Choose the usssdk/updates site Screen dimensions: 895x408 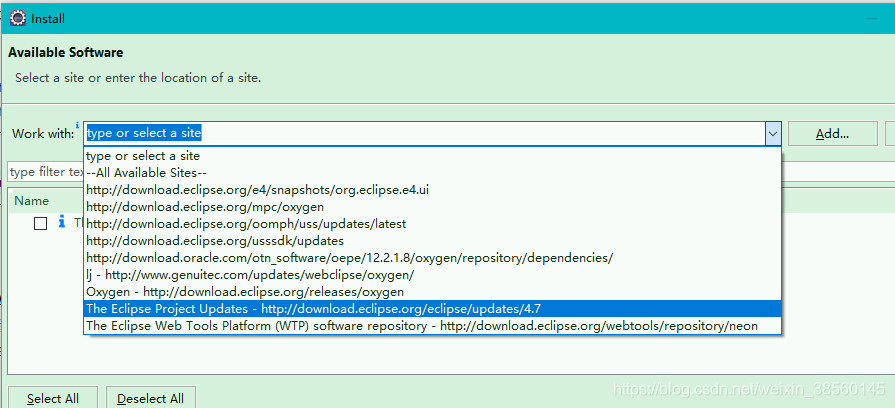click(433, 241)
